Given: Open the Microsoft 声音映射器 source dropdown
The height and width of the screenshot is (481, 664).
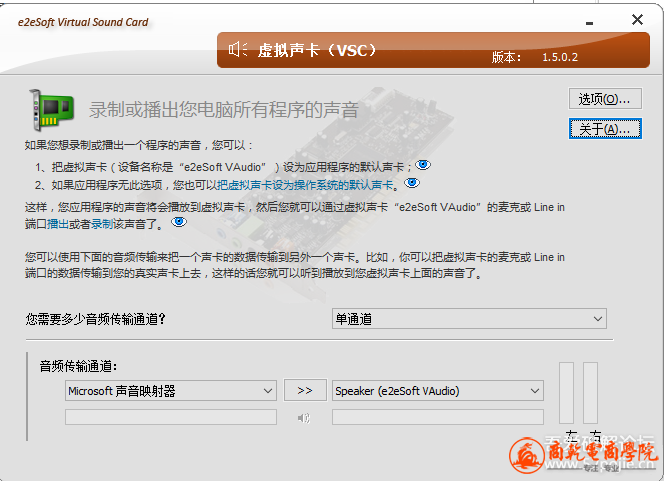Looking at the screenshot, I should click(171, 390).
